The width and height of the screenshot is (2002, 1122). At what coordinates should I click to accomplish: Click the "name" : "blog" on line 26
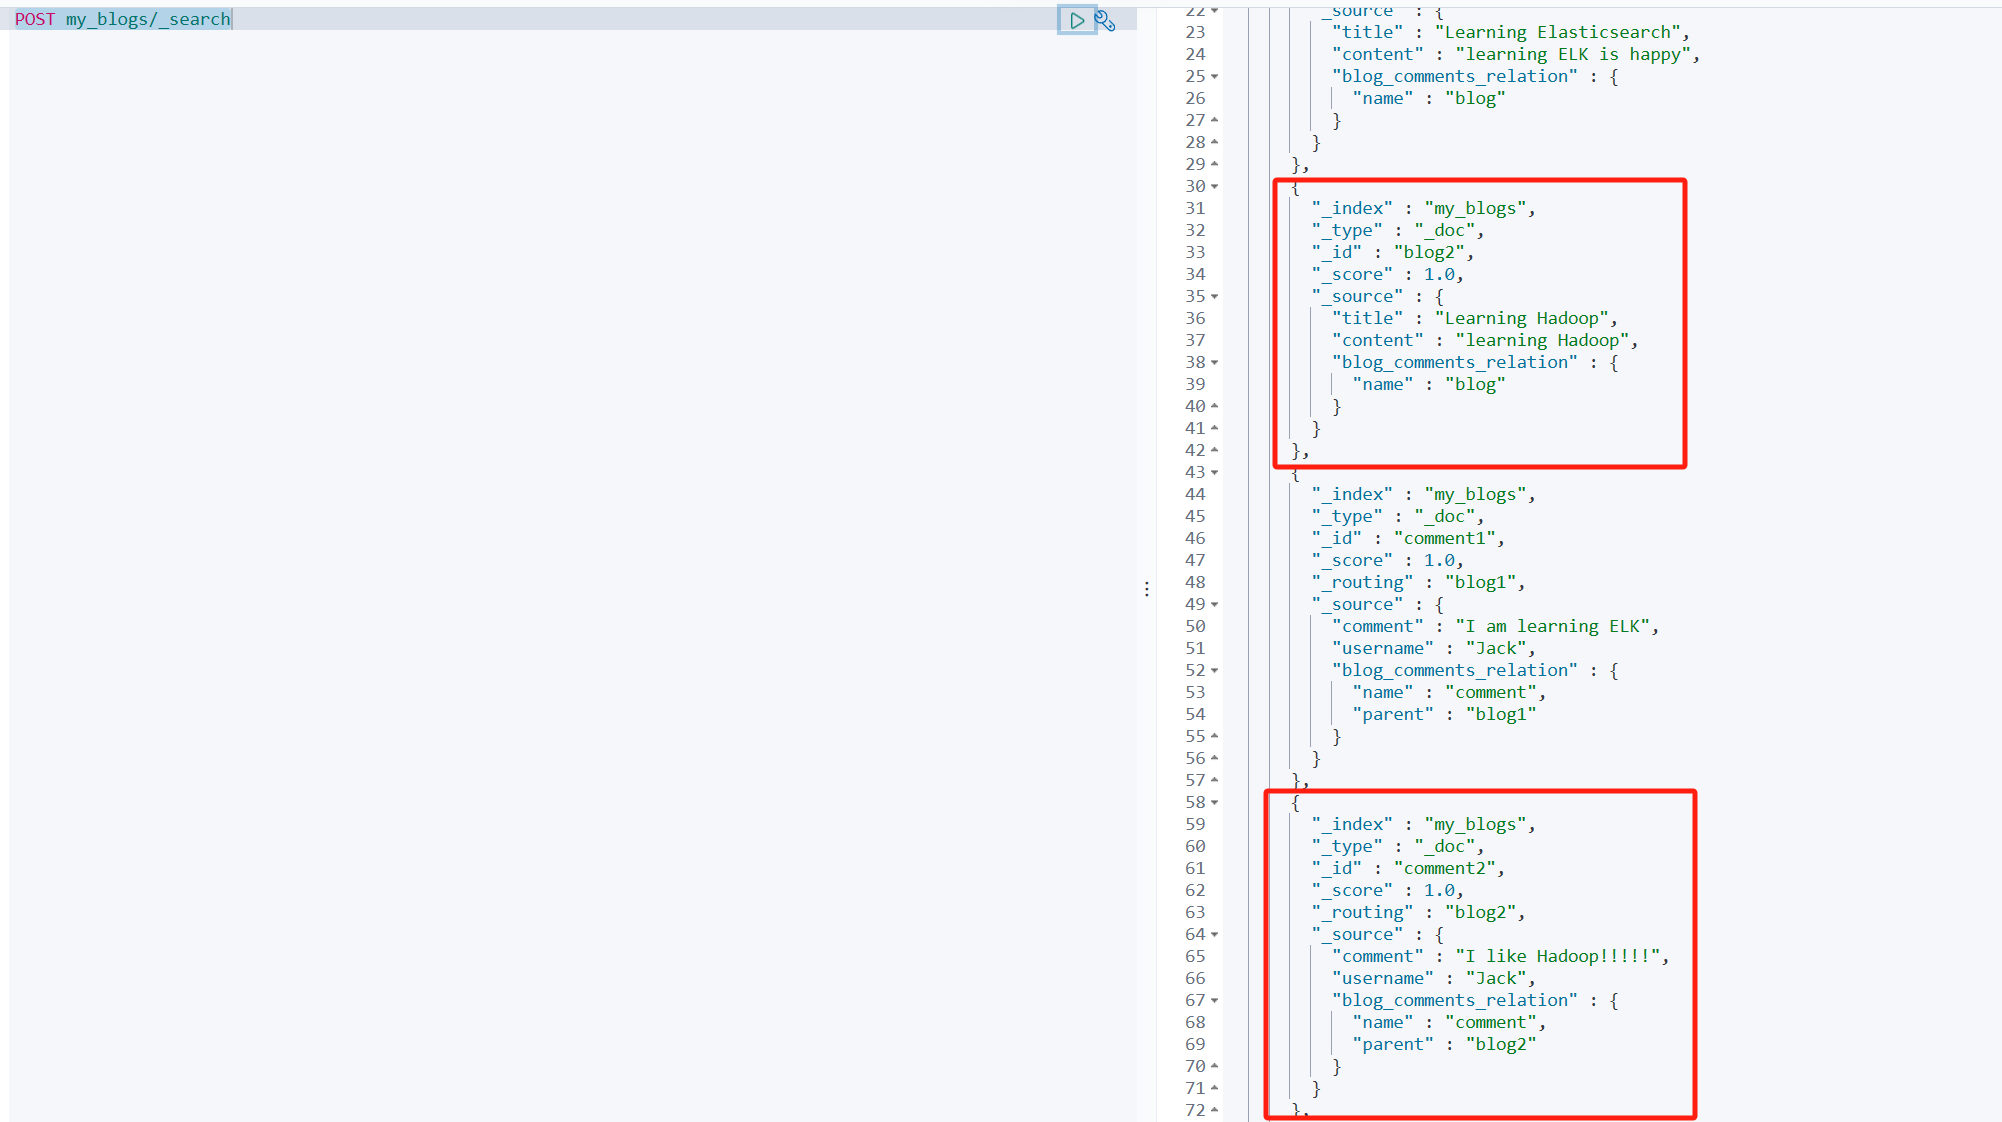point(1429,98)
